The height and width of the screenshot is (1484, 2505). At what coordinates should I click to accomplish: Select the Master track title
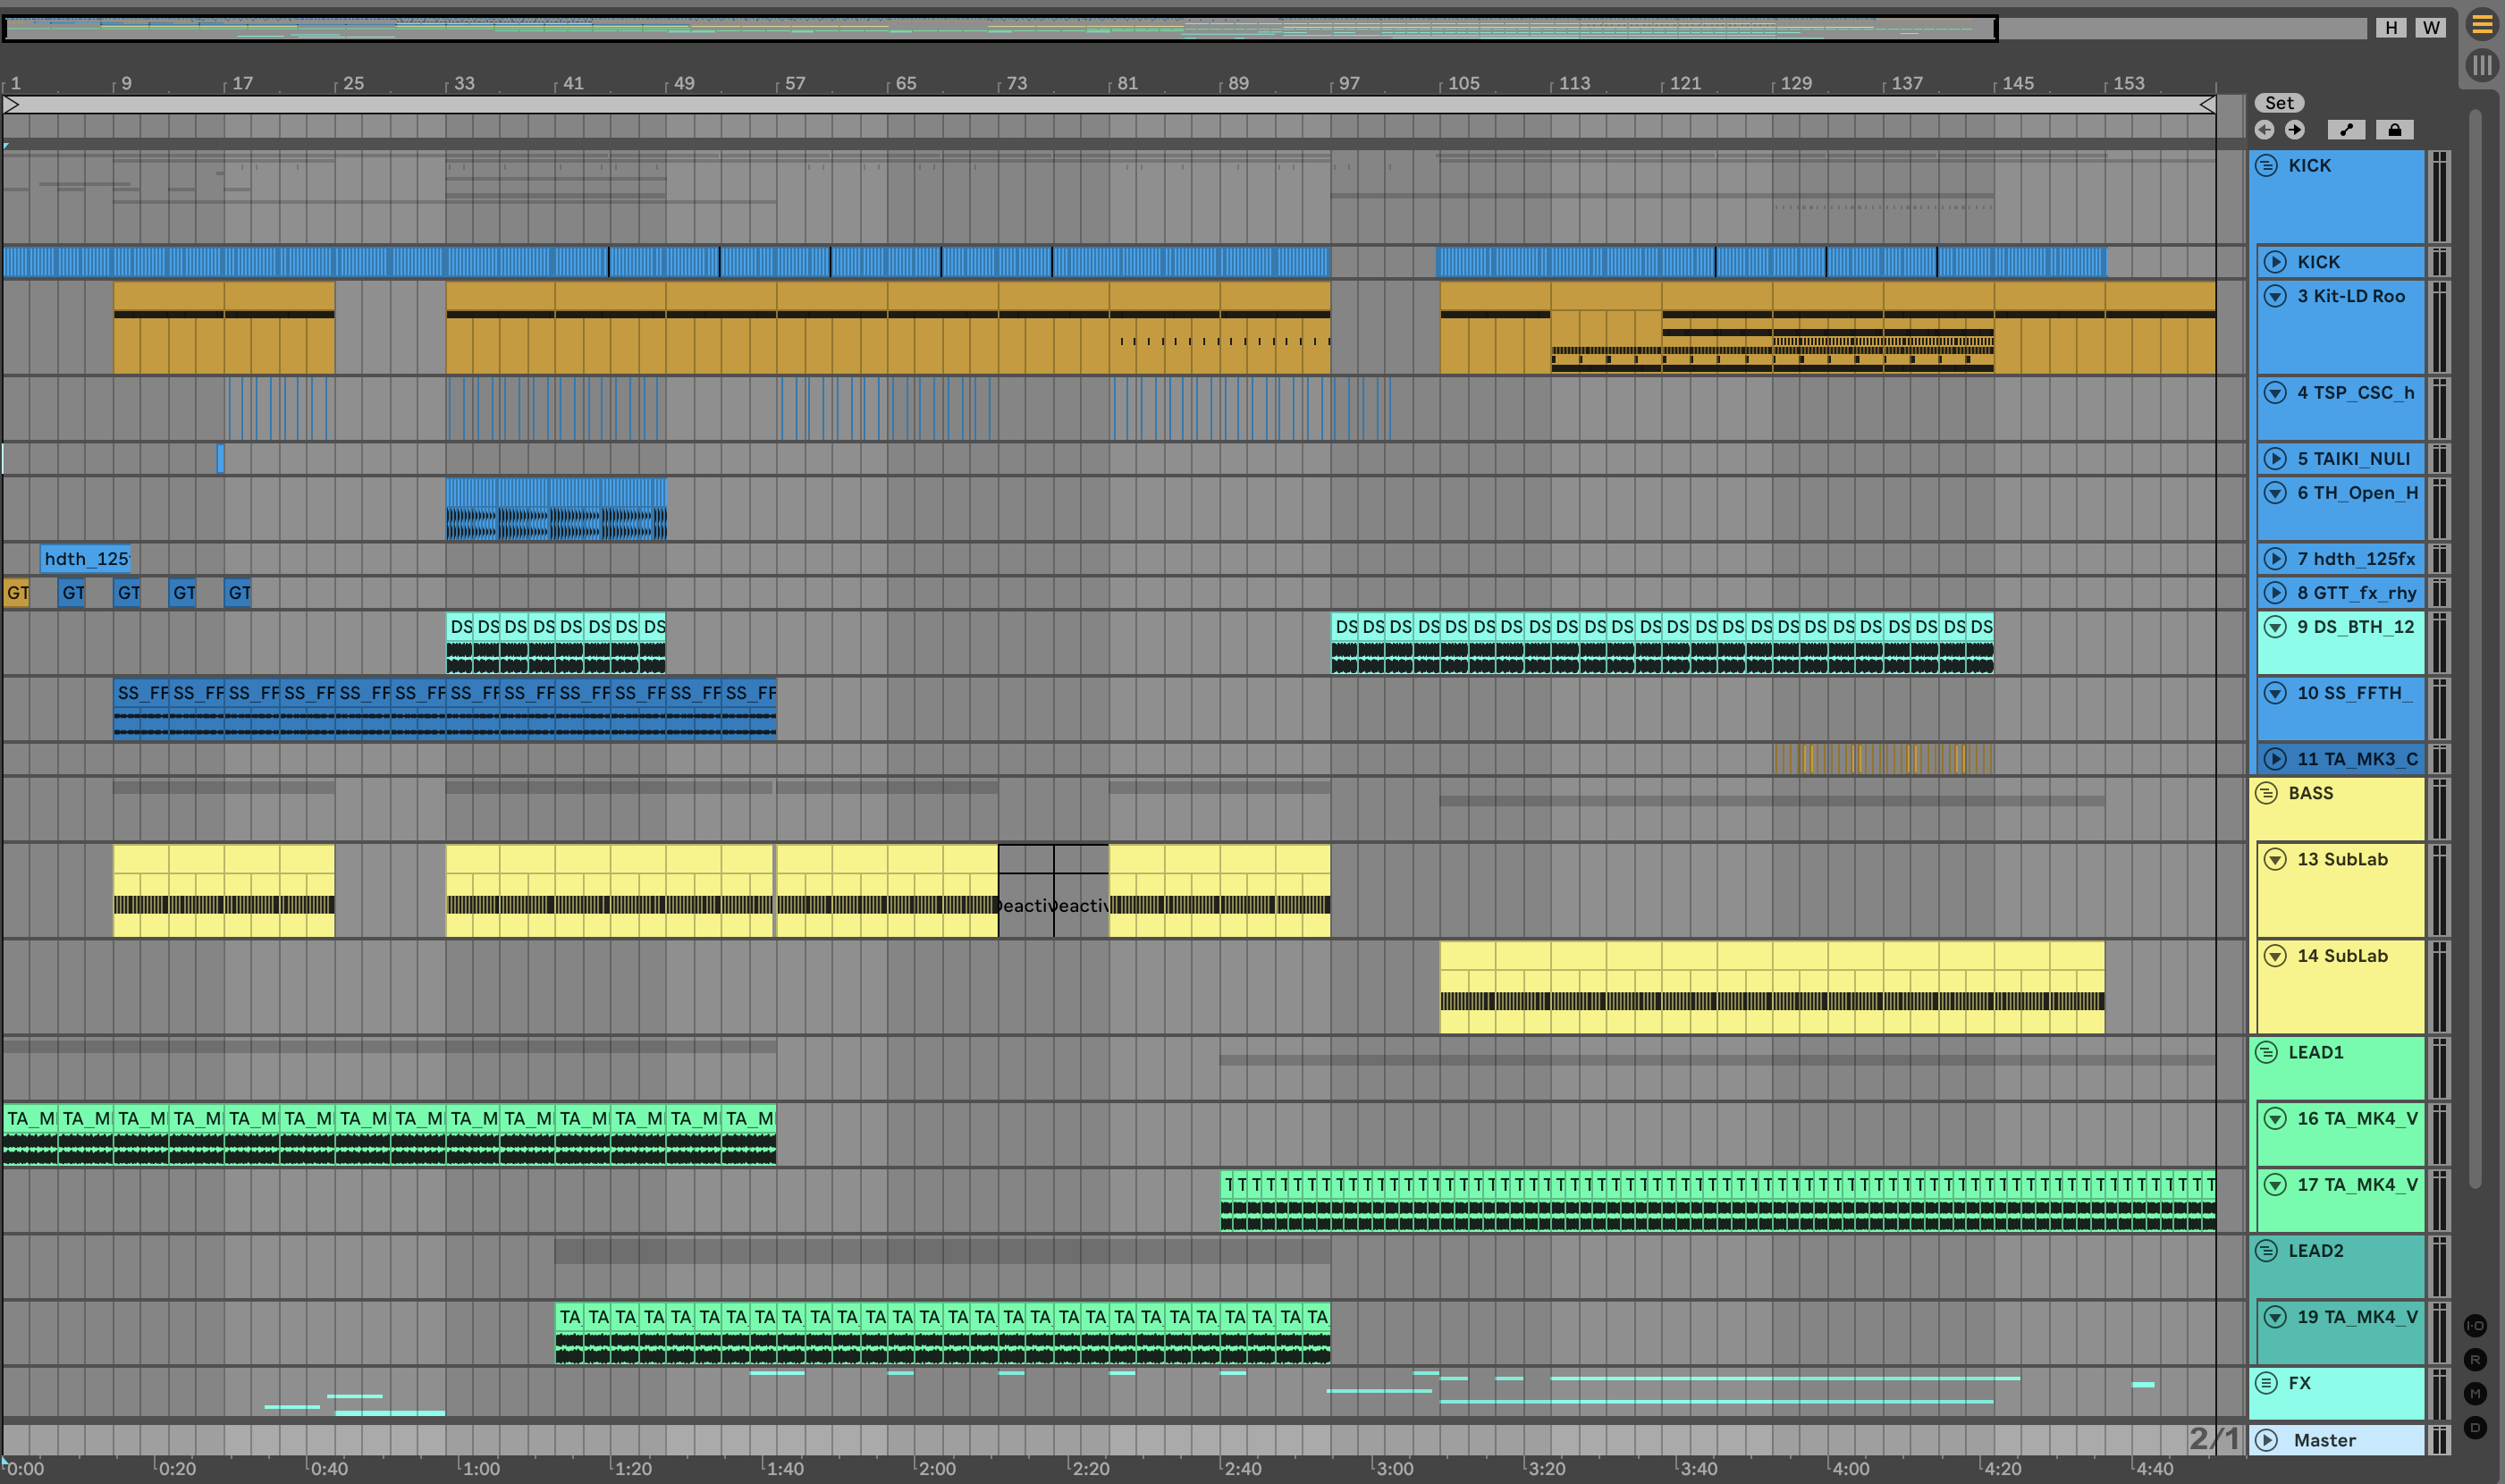tap(2324, 1440)
